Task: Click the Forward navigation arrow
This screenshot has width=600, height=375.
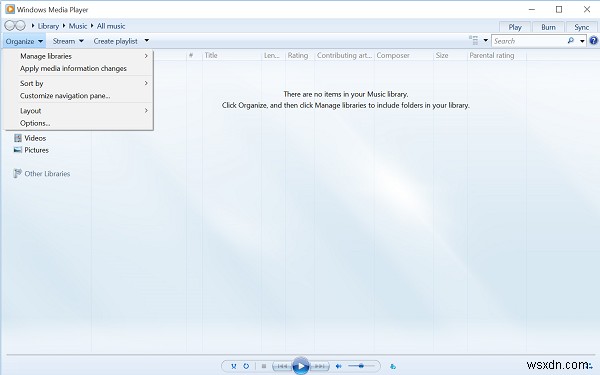Action: [x=21, y=26]
